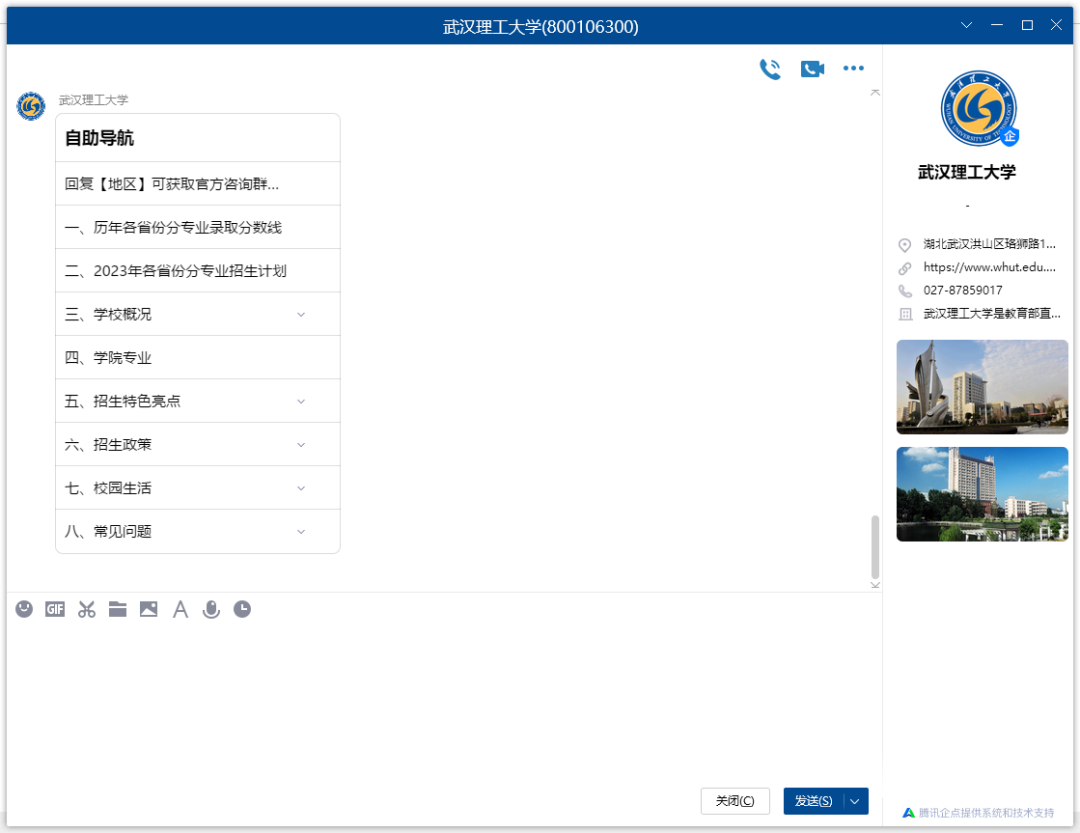Open font settings with the A icon

[180, 609]
